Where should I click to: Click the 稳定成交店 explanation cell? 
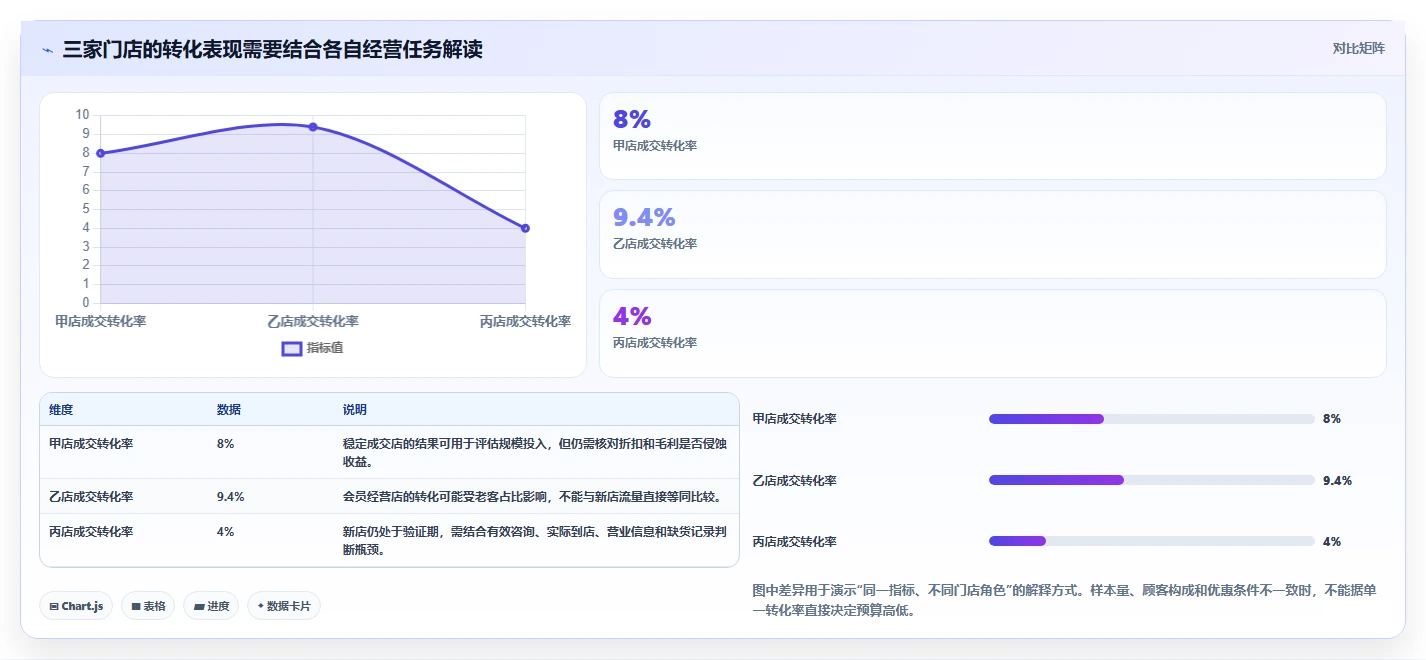coord(534,452)
